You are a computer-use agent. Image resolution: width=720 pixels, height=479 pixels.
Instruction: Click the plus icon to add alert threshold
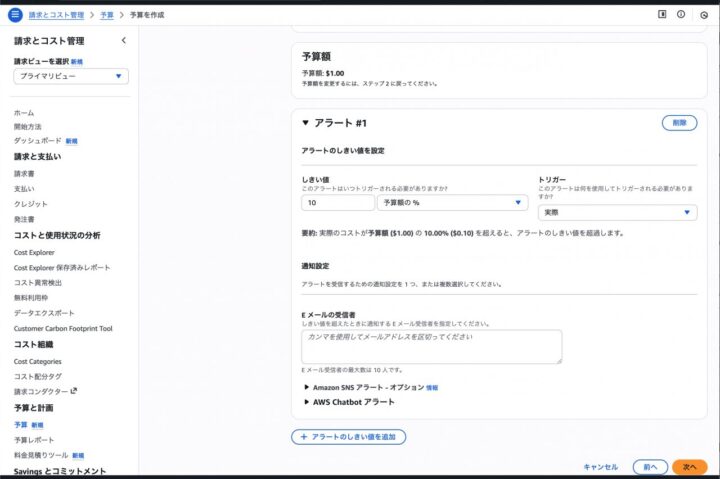pyautogui.click(x=304, y=437)
